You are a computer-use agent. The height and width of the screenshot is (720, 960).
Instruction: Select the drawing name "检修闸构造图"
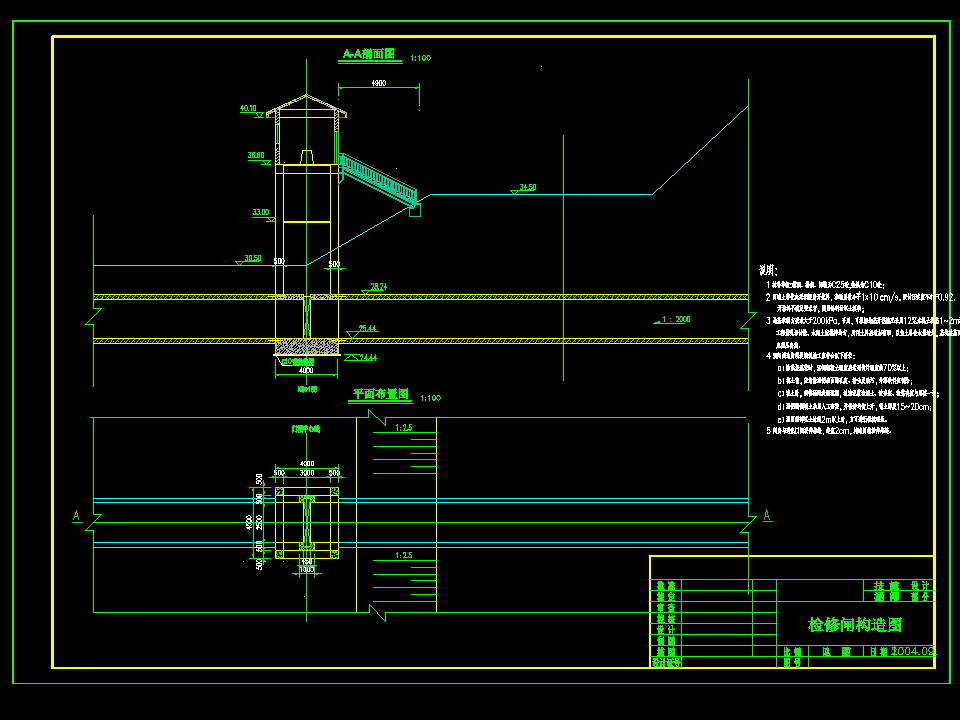coord(855,625)
